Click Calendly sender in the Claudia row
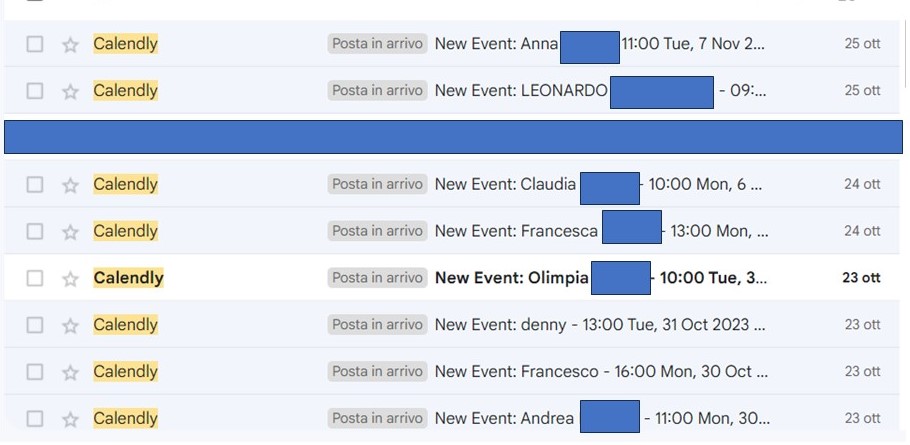 click(x=125, y=185)
